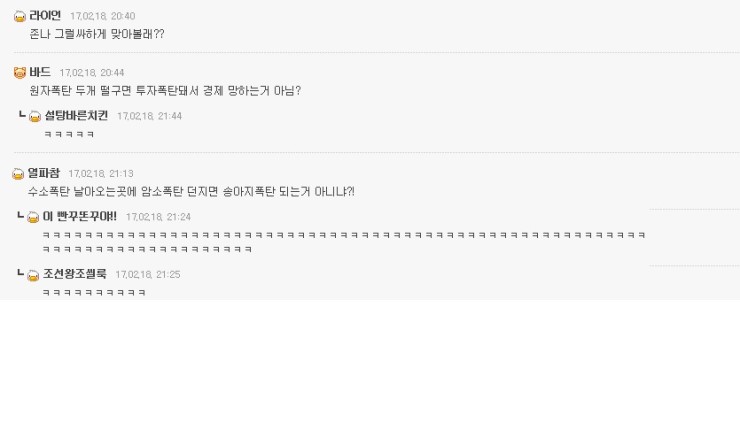Open the 열파참 user profile
740x430 pixels.
coord(43,174)
